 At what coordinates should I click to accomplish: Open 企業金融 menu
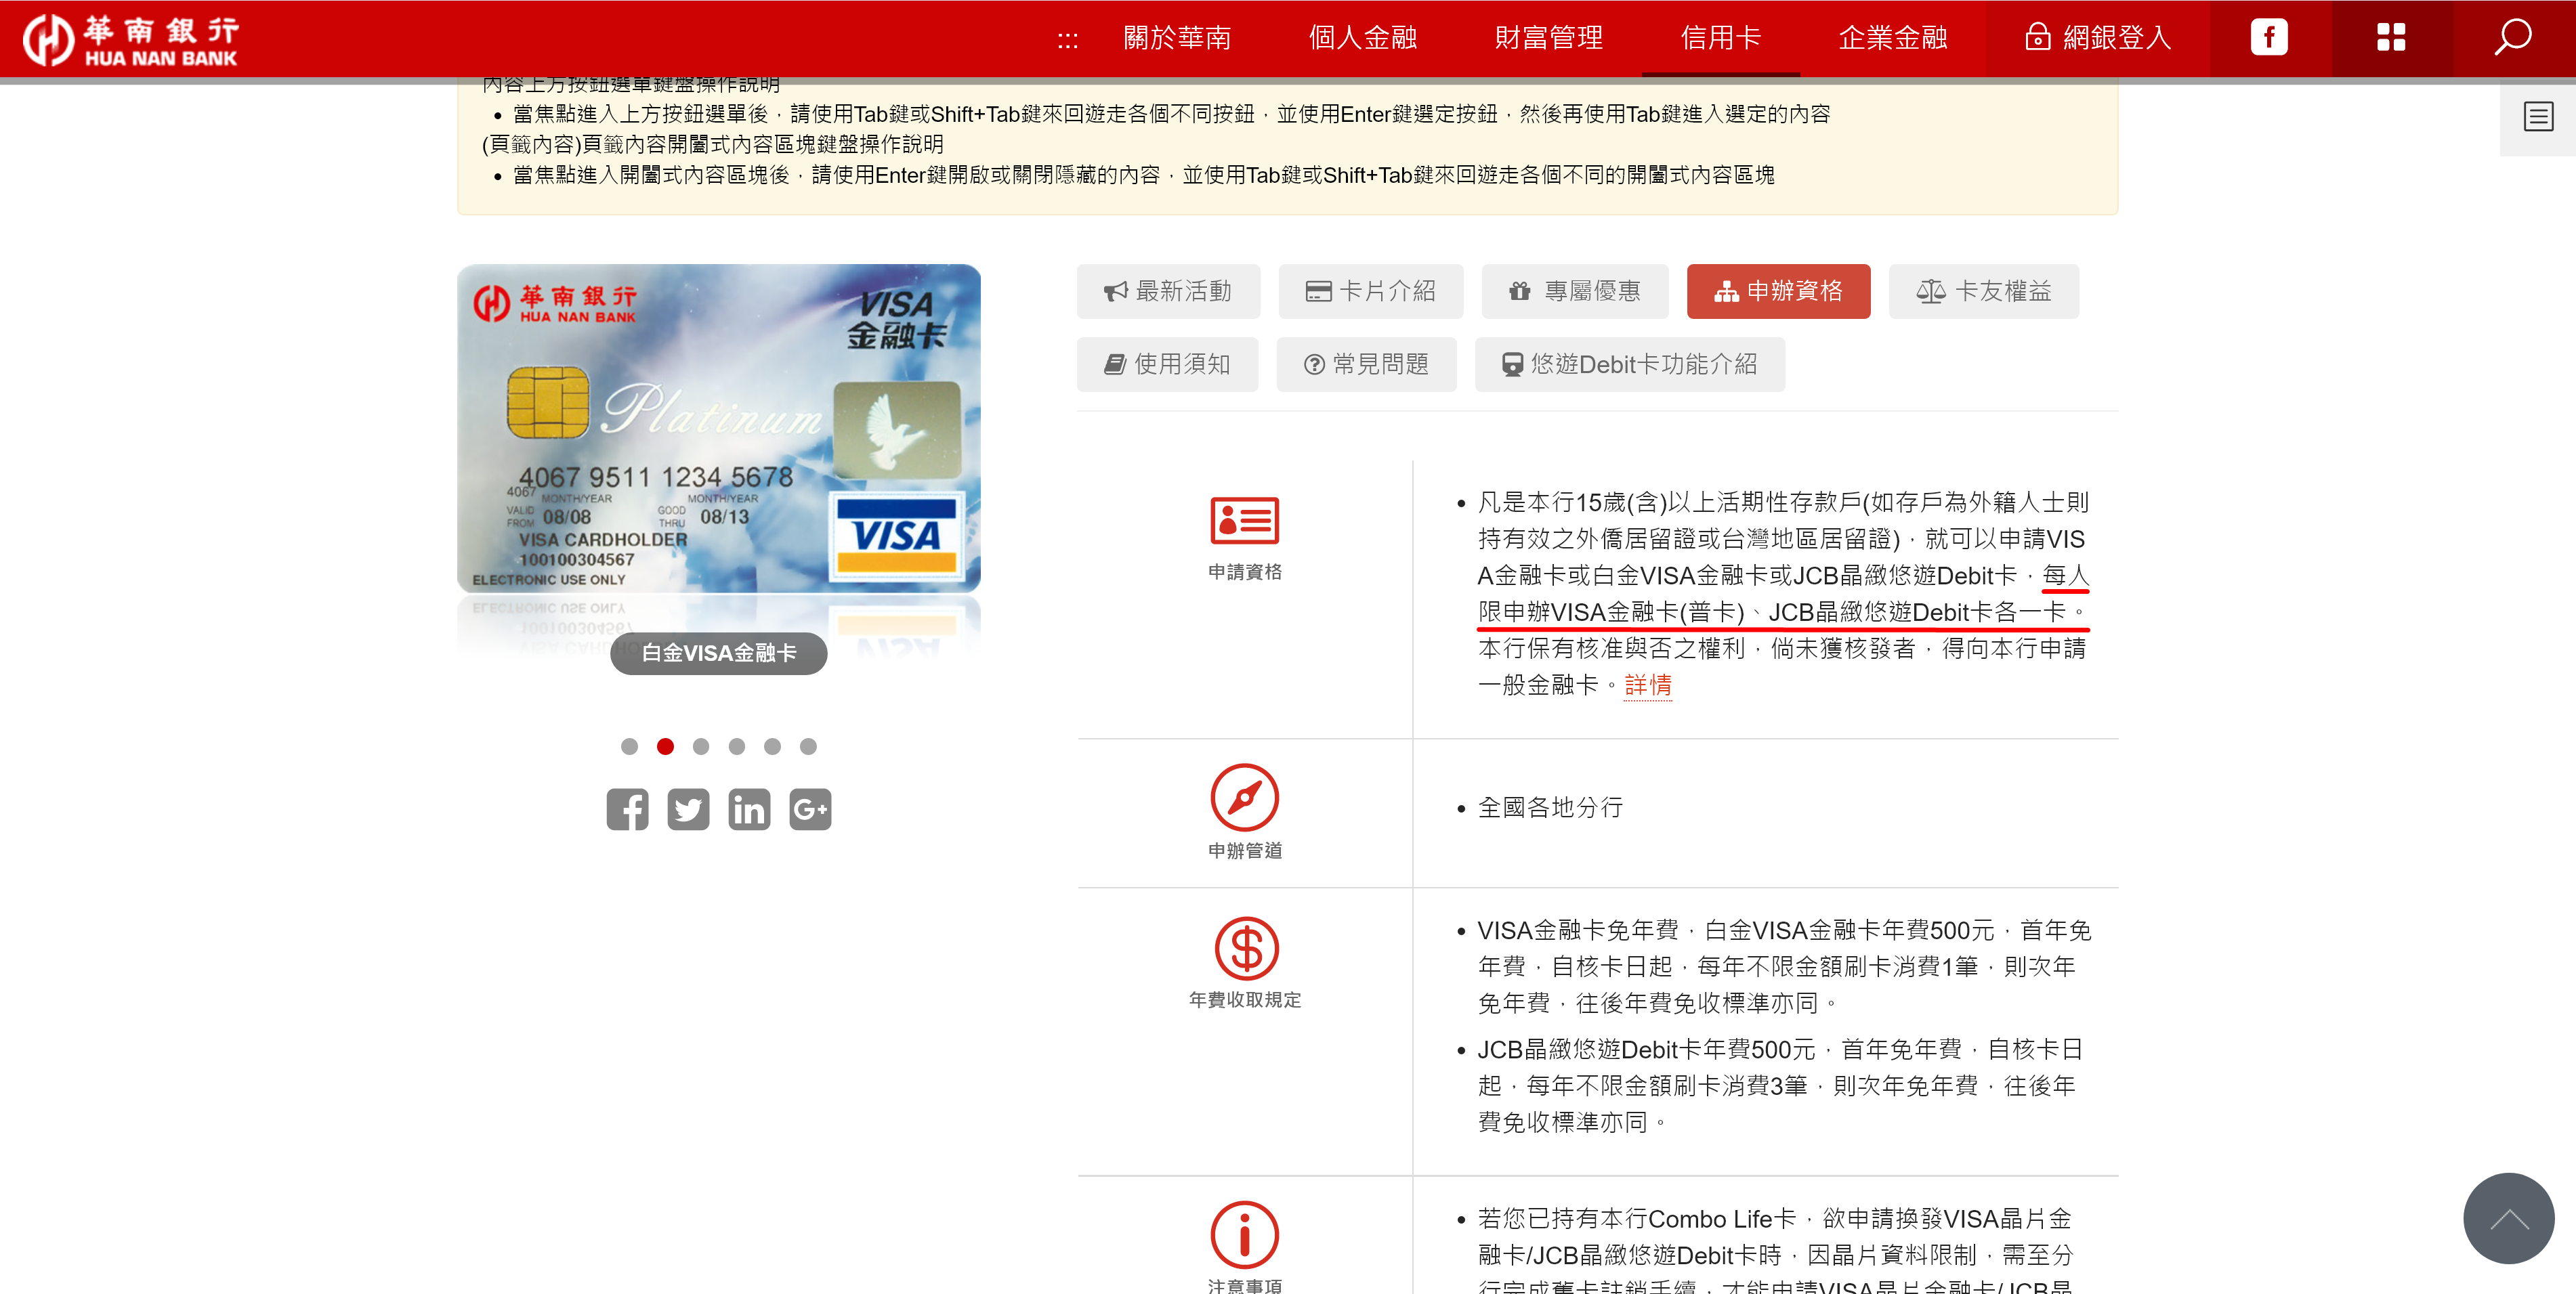click(x=1892, y=38)
